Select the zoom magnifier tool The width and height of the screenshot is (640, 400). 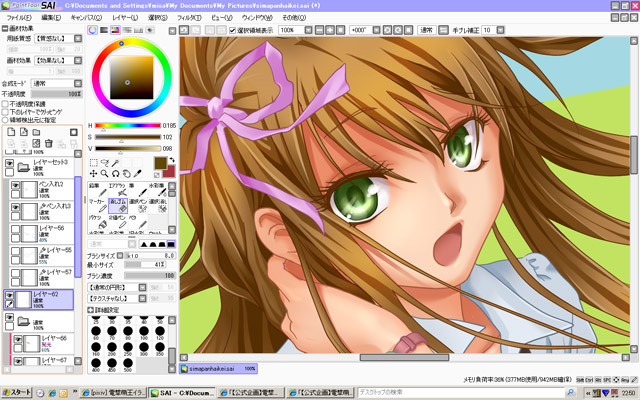coord(104,174)
